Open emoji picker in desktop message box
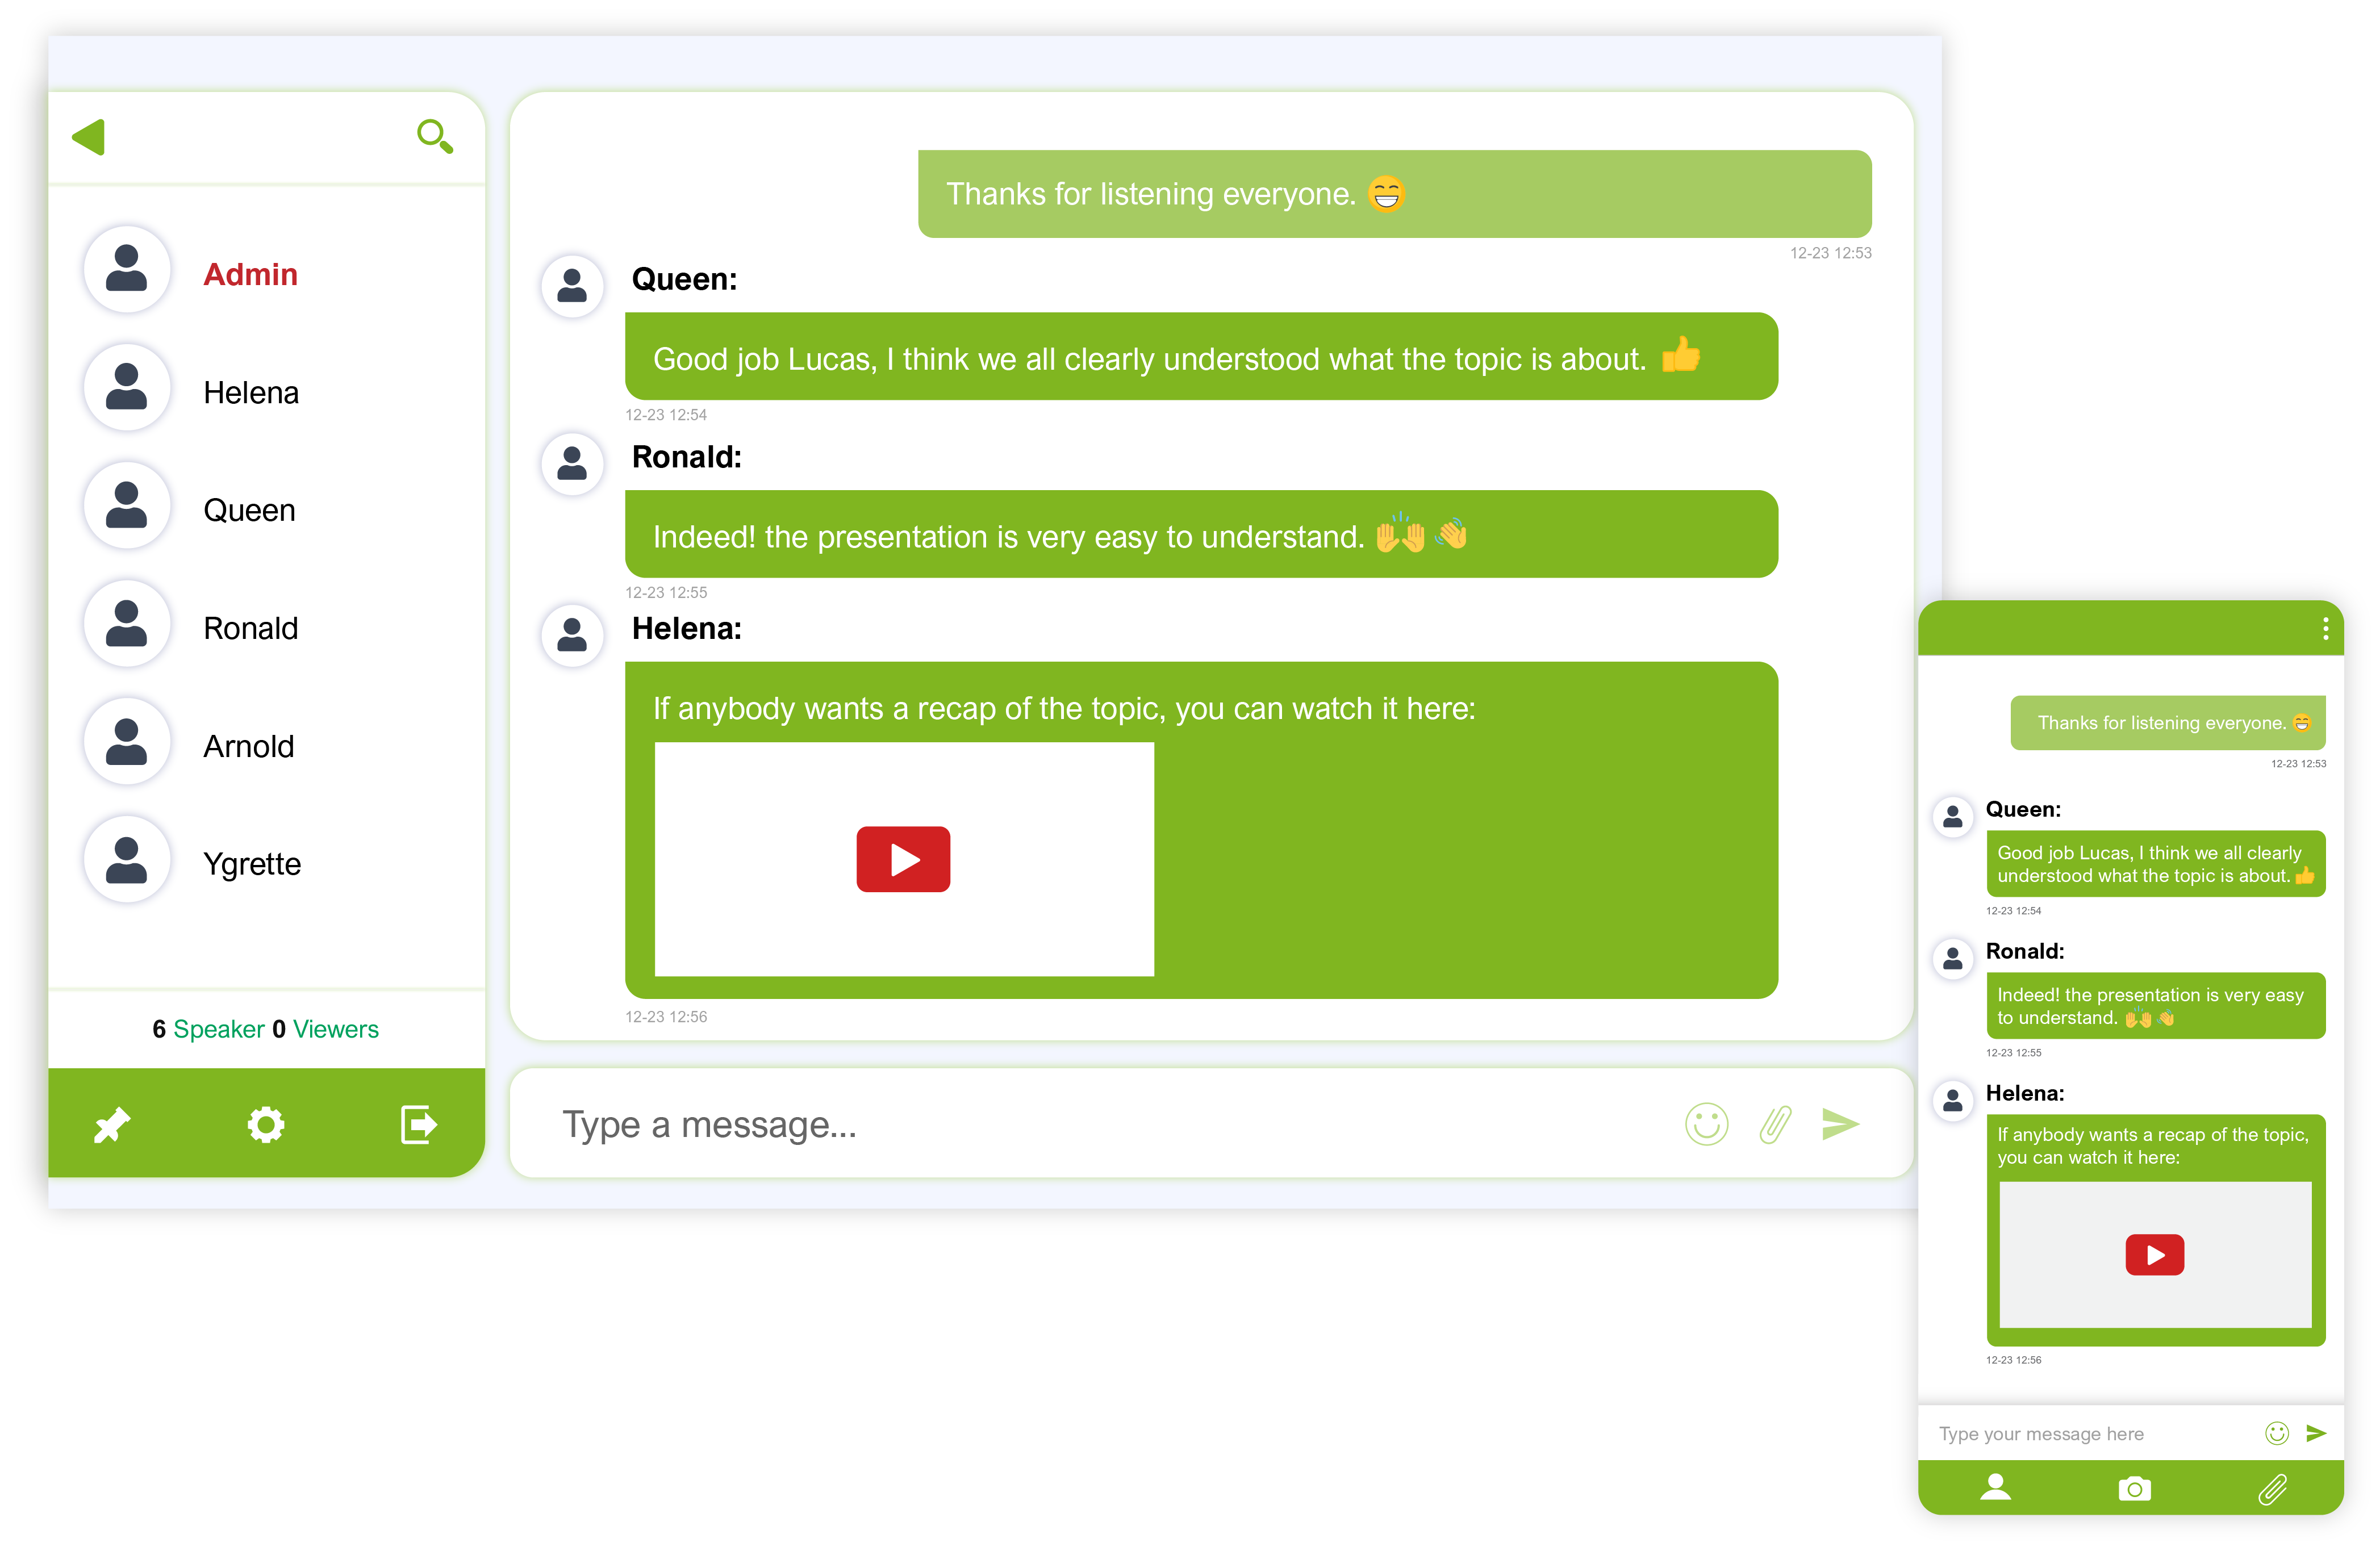 (1706, 1124)
